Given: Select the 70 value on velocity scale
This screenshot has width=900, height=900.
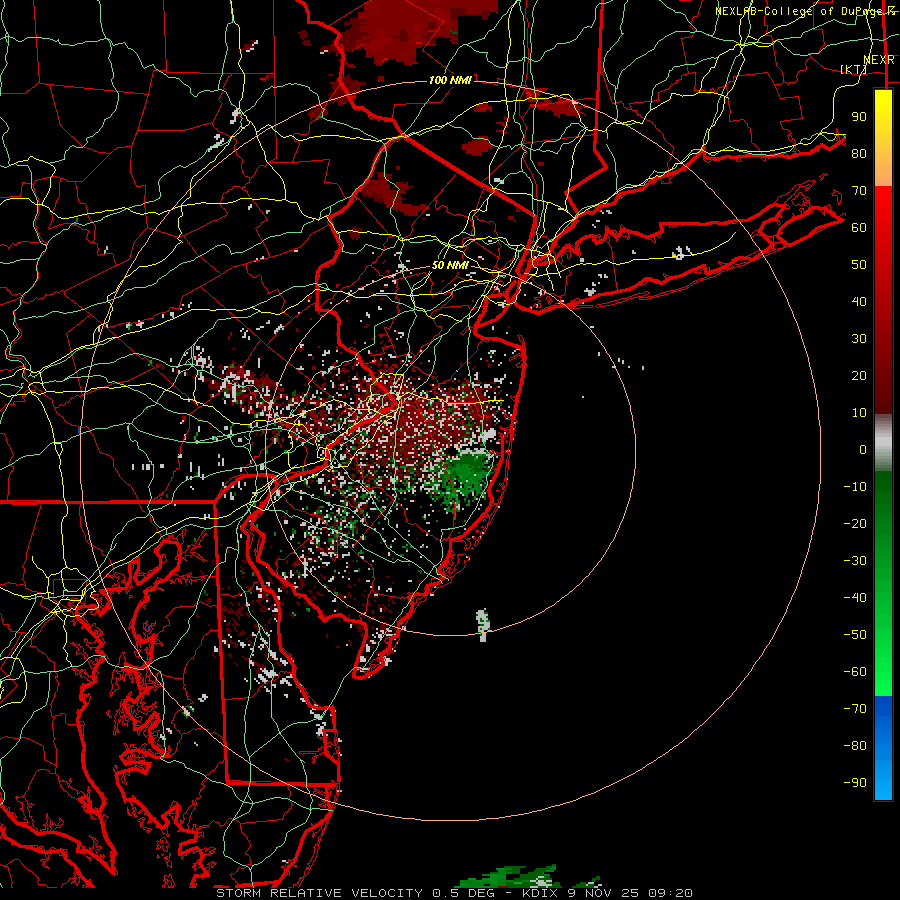Looking at the screenshot, I should click(x=859, y=191).
